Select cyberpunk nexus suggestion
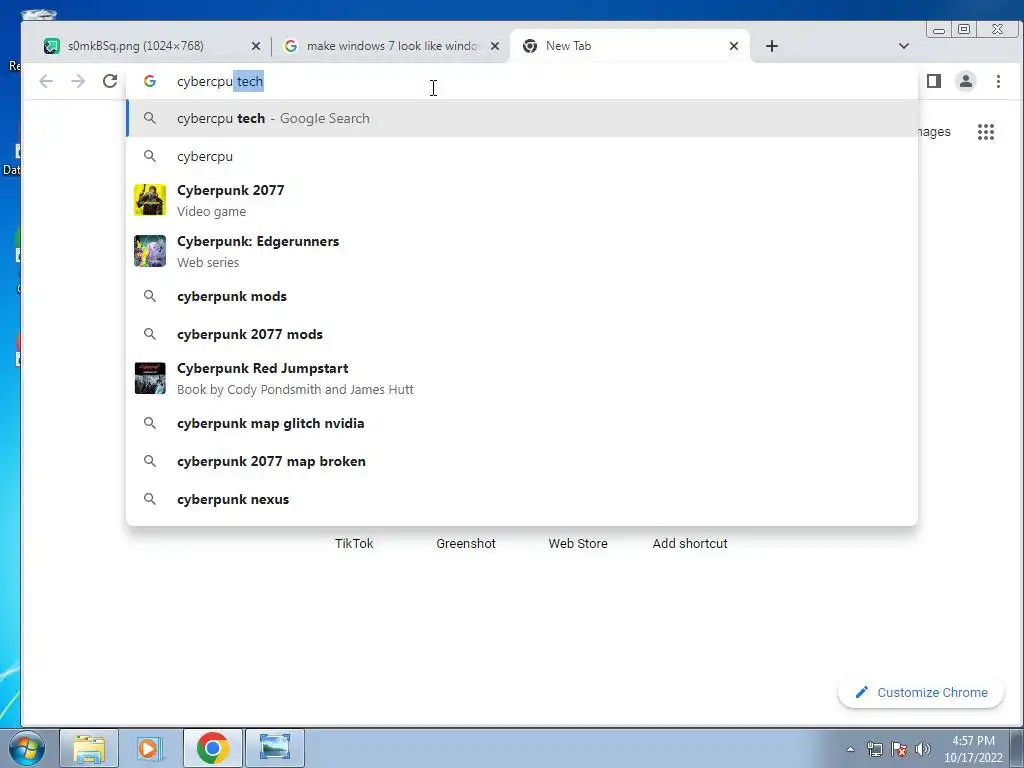This screenshot has height=768, width=1024. 522,499
